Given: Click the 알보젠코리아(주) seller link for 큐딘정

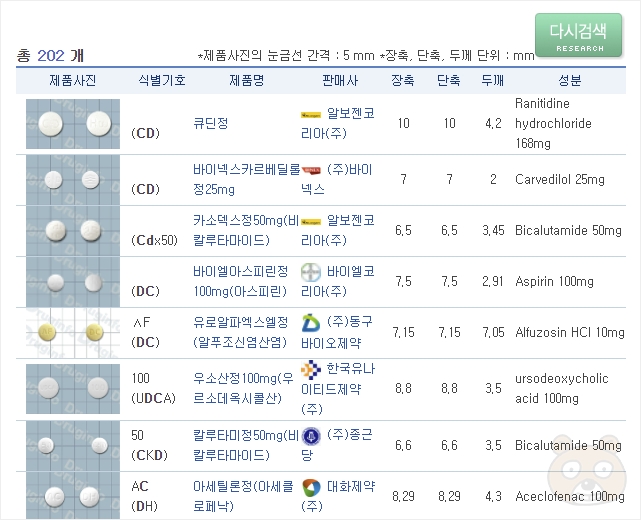Looking at the screenshot, I should tap(338, 123).
